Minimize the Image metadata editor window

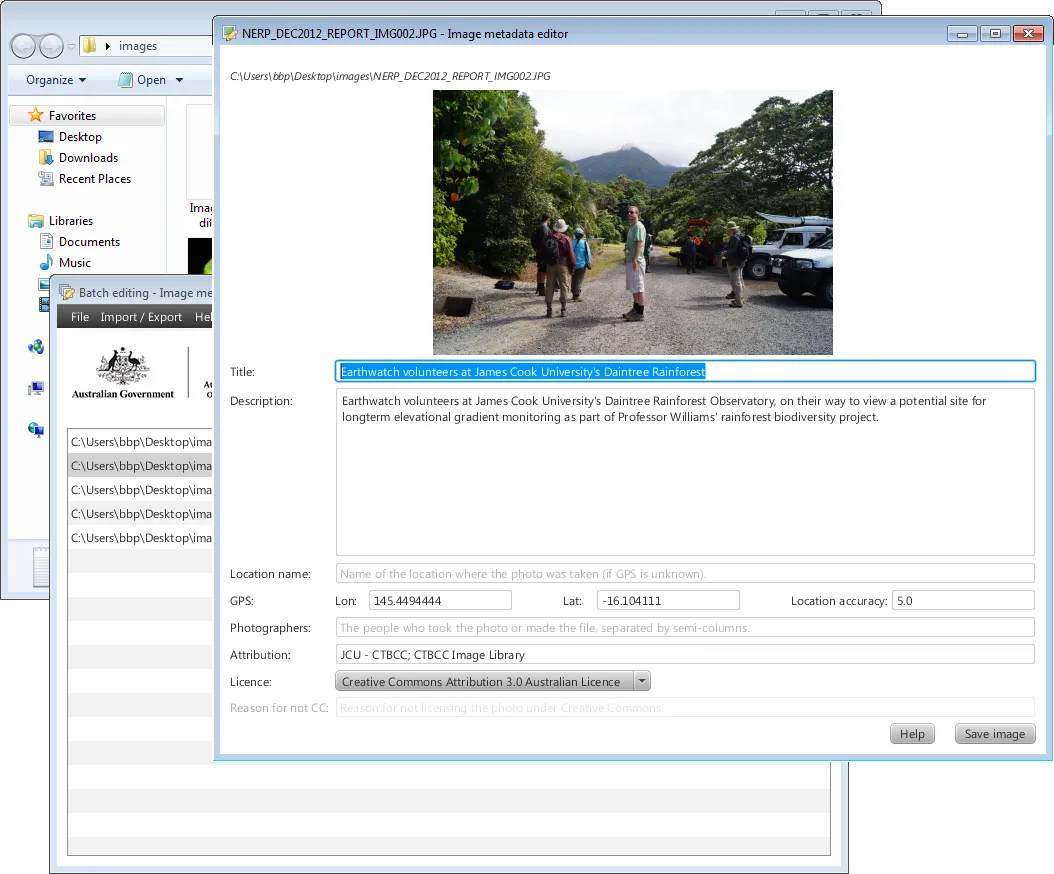point(963,34)
